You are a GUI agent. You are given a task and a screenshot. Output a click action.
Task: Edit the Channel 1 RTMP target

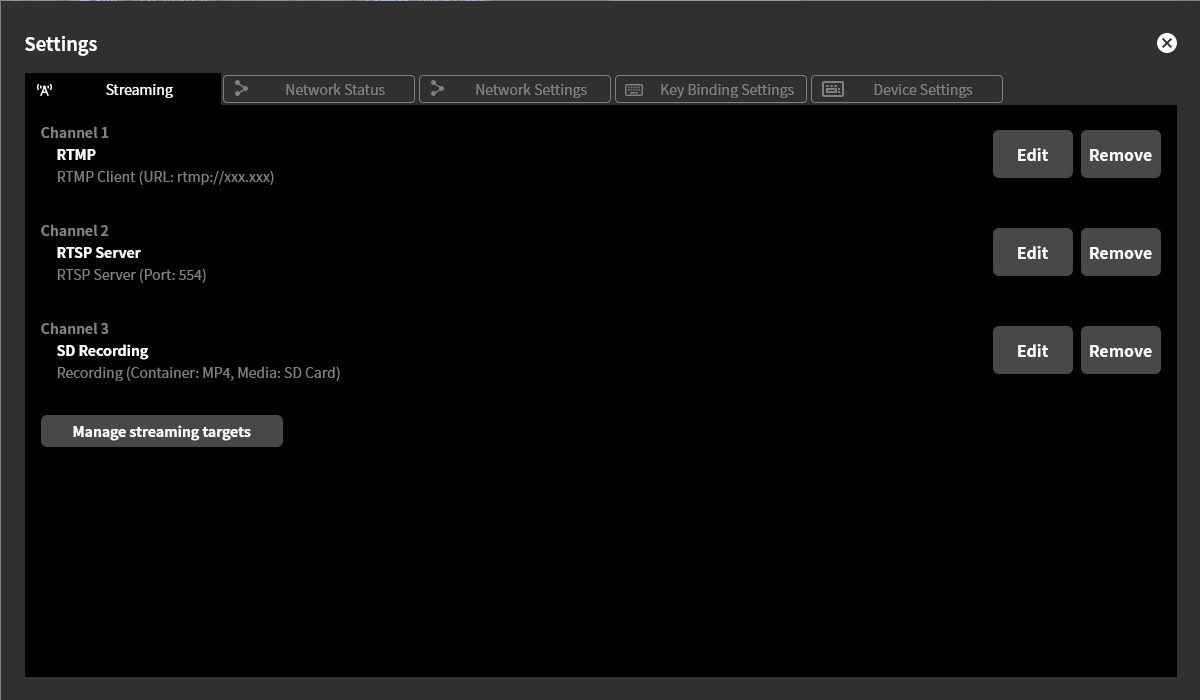(x=1032, y=154)
